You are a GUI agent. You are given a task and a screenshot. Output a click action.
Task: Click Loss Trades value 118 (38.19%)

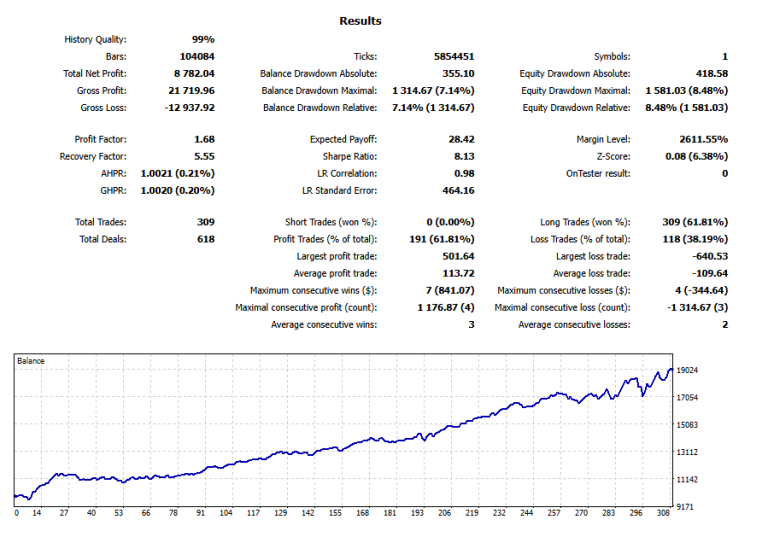[x=696, y=240]
